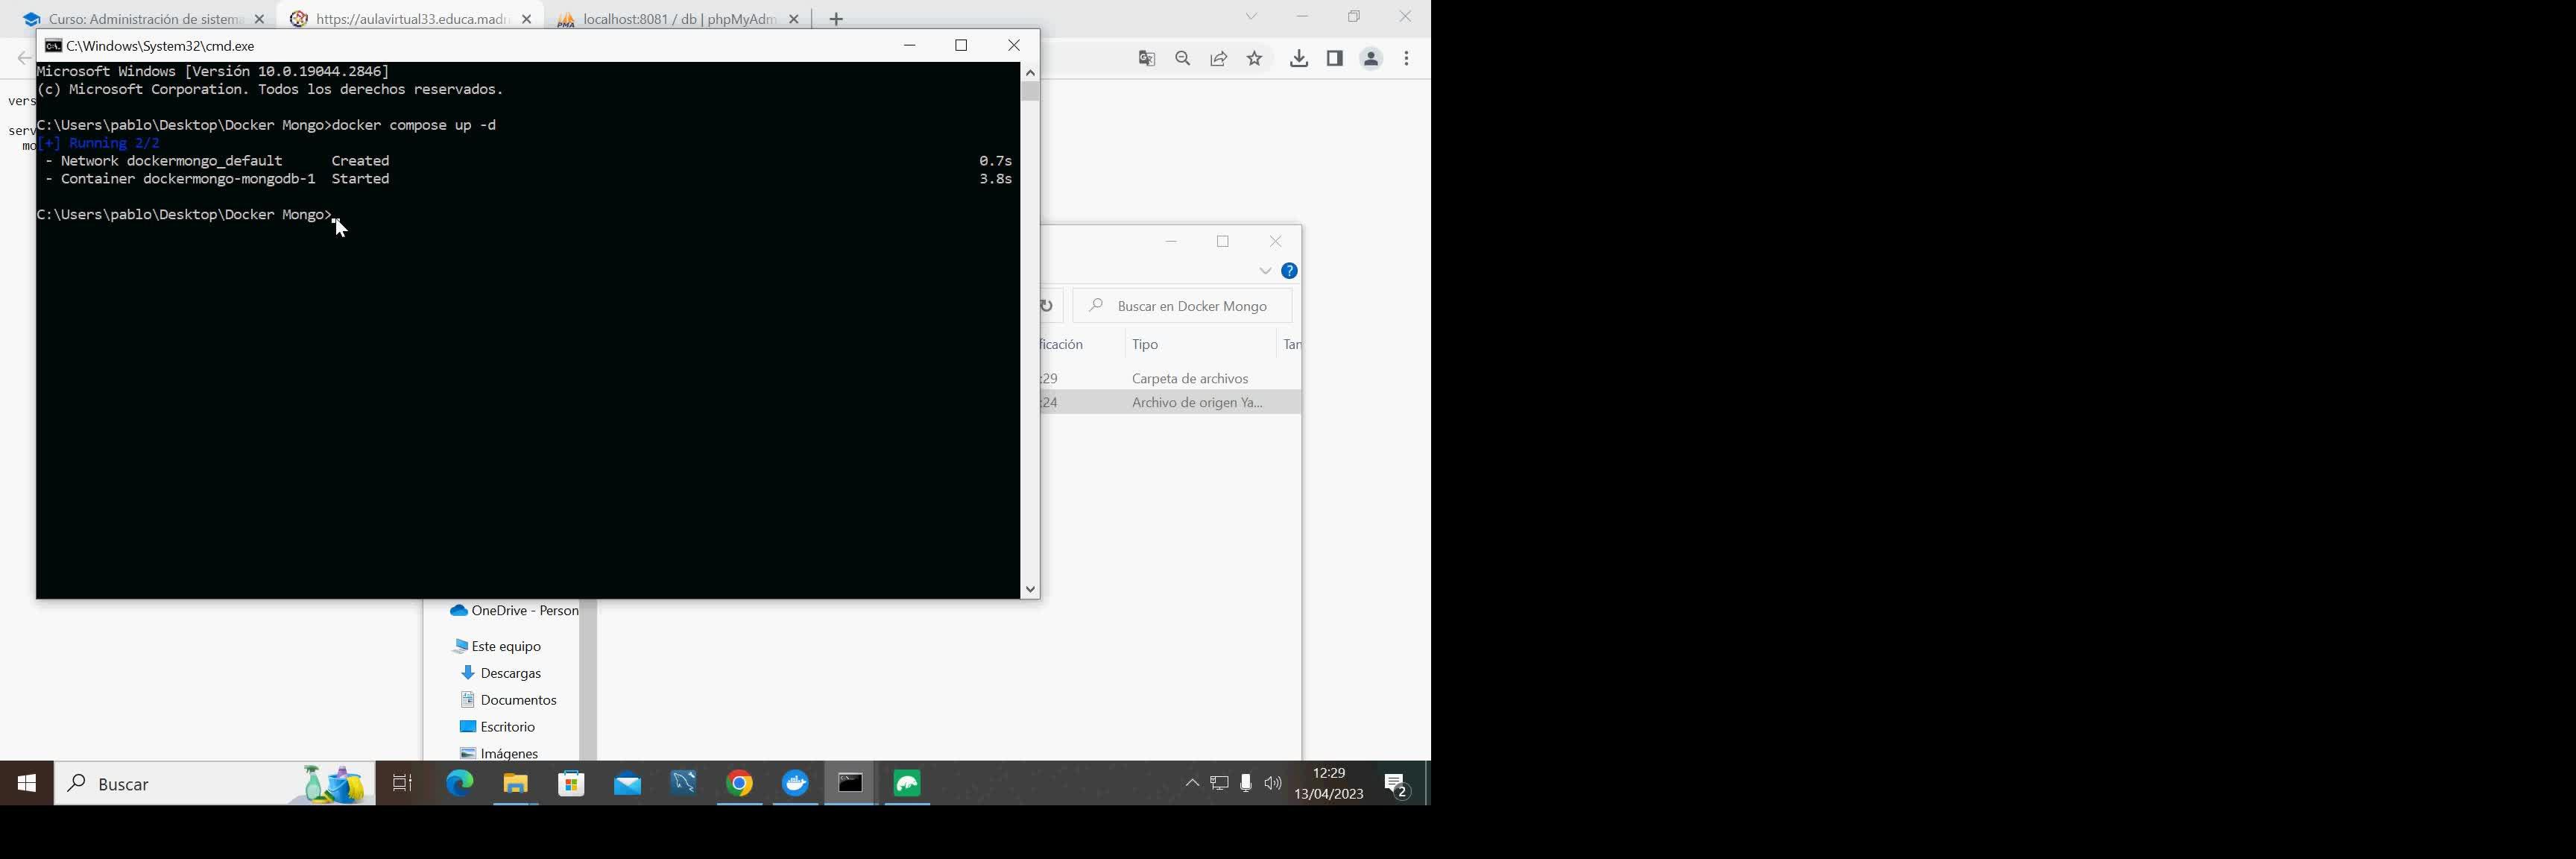Viewport: 2576px width, 859px height.
Task: Bookmark this page with the star icon
Action: click(x=1255, y=59)
